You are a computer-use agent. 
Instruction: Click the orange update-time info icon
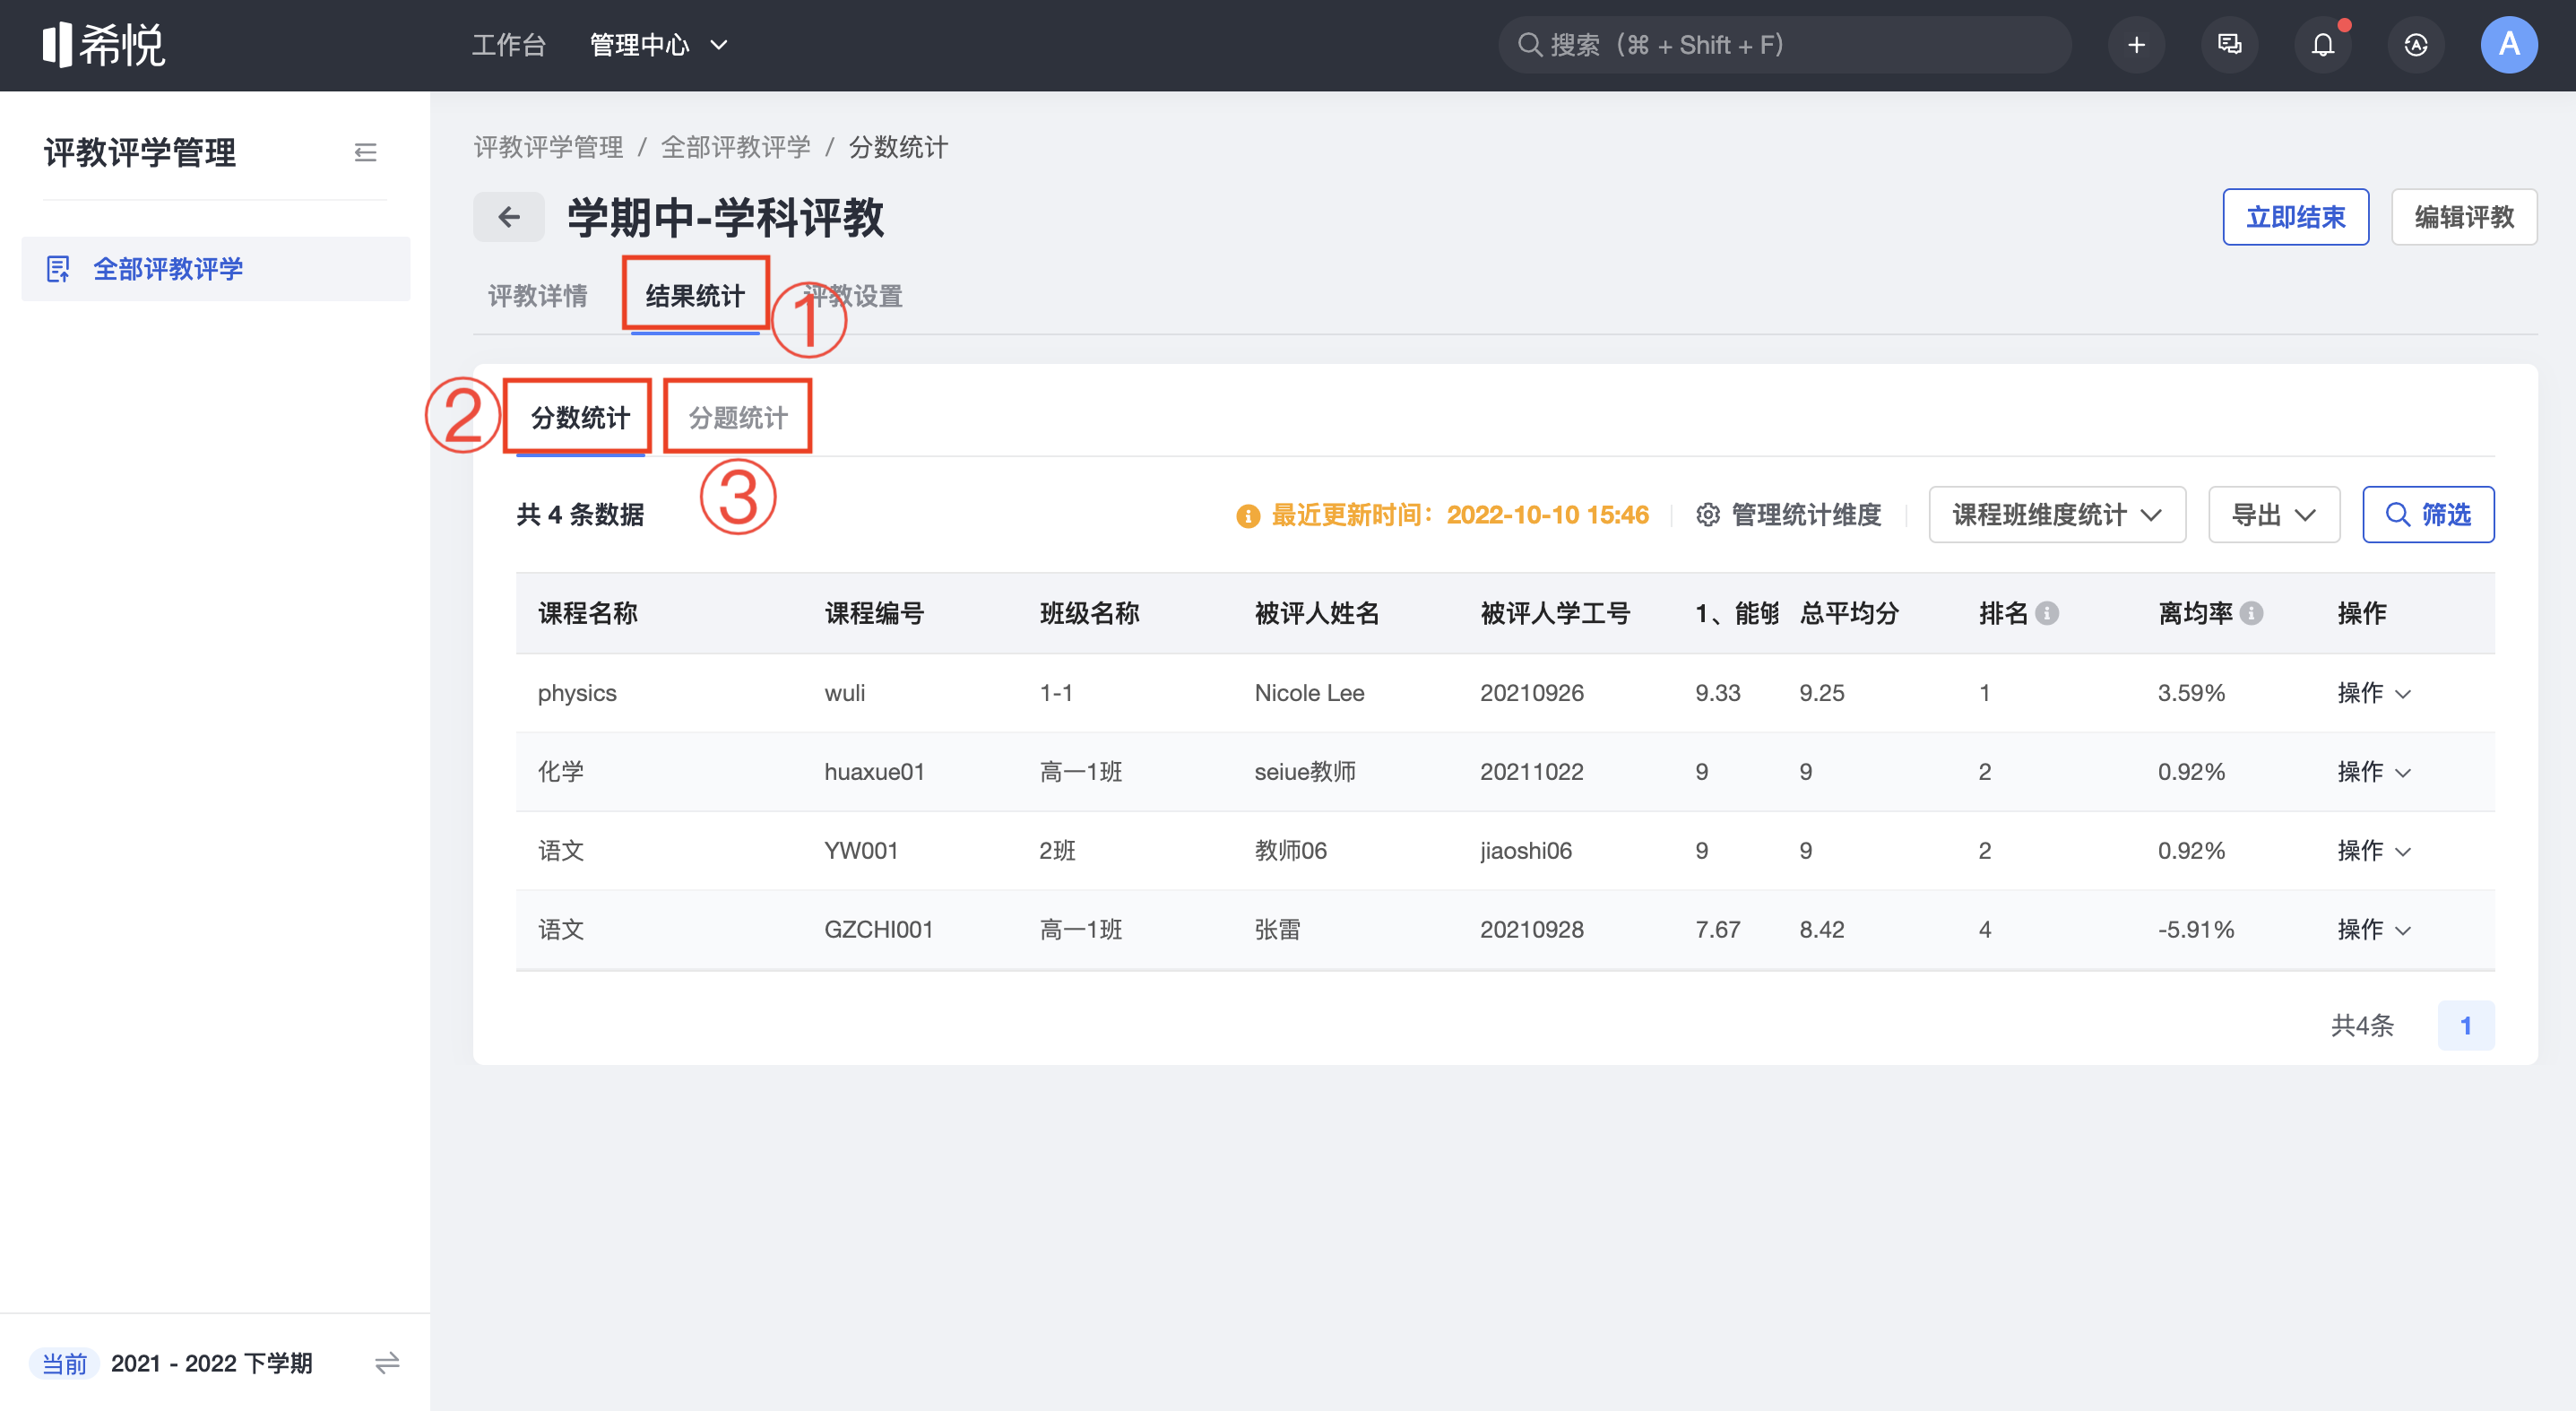1247,516
